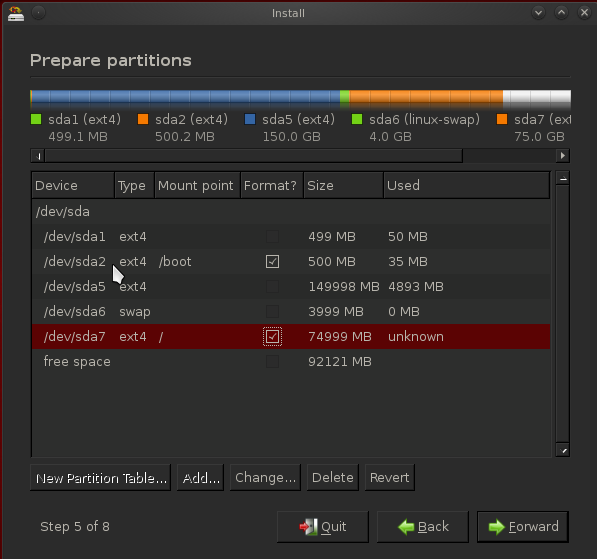Select the /dev/sda tree row

pyautogui.click(x=291, y=212)
